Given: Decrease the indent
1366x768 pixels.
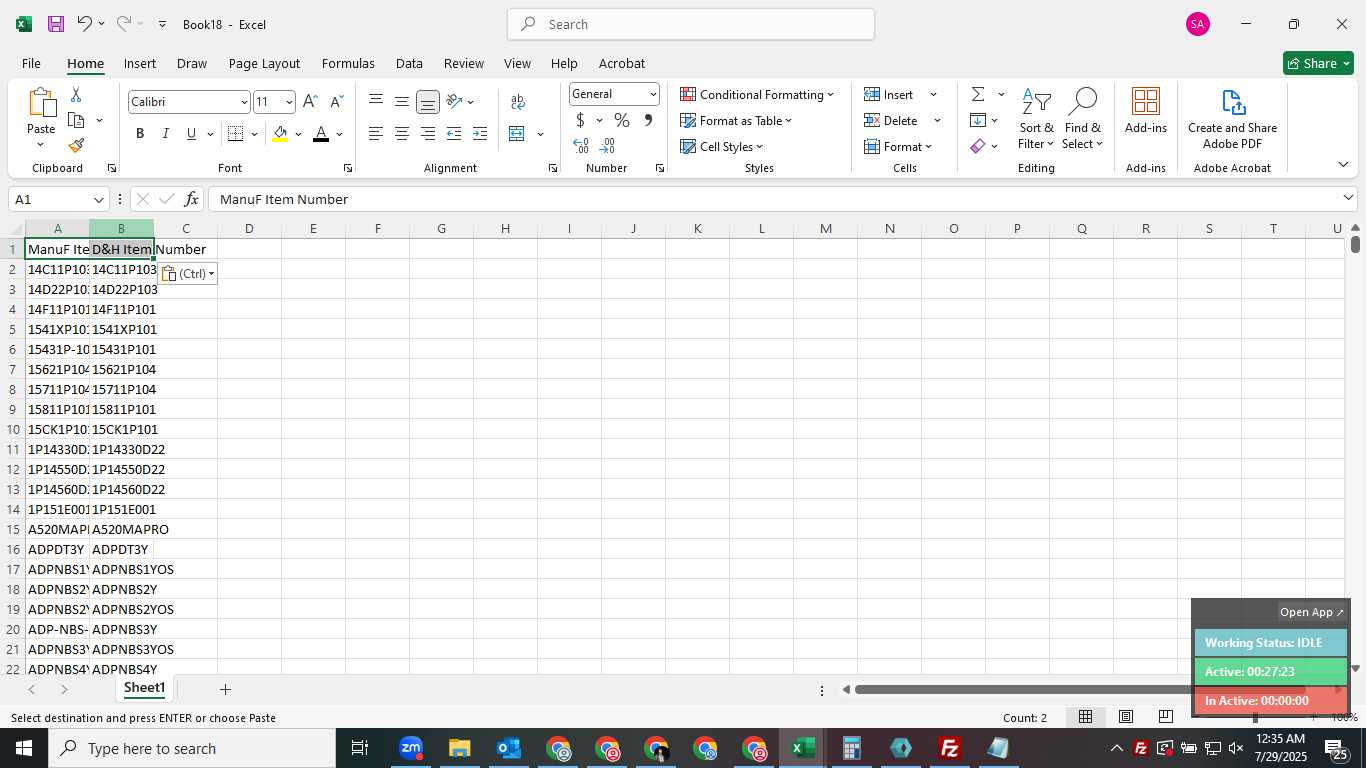Looking at the screenshot, I should (454, 134).
